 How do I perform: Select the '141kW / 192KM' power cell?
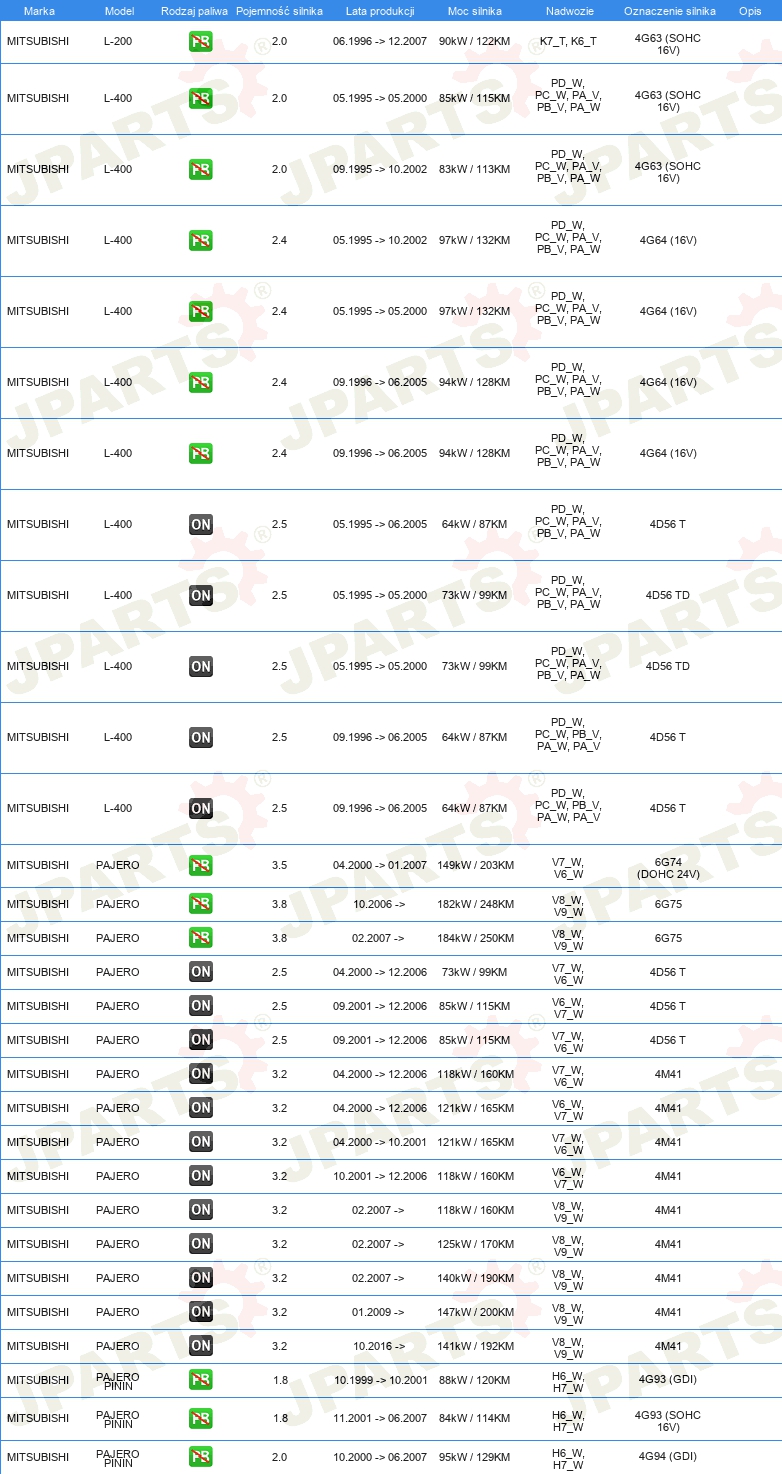pos(476,1346)
